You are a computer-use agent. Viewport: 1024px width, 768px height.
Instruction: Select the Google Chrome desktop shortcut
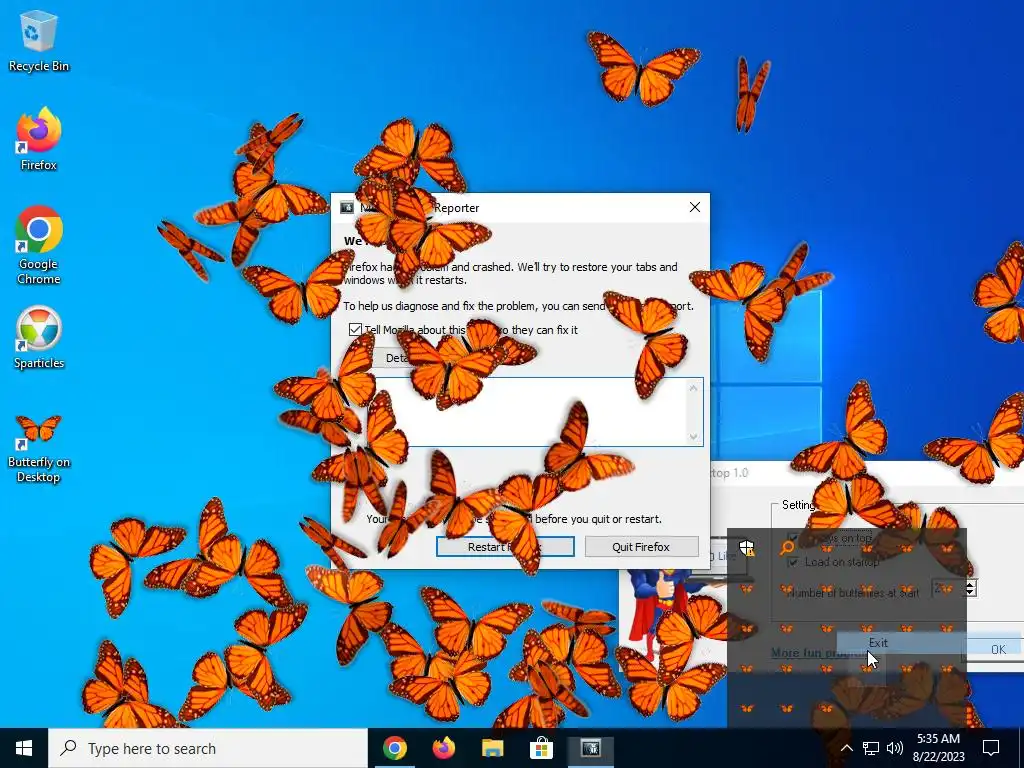pos(39,246)
